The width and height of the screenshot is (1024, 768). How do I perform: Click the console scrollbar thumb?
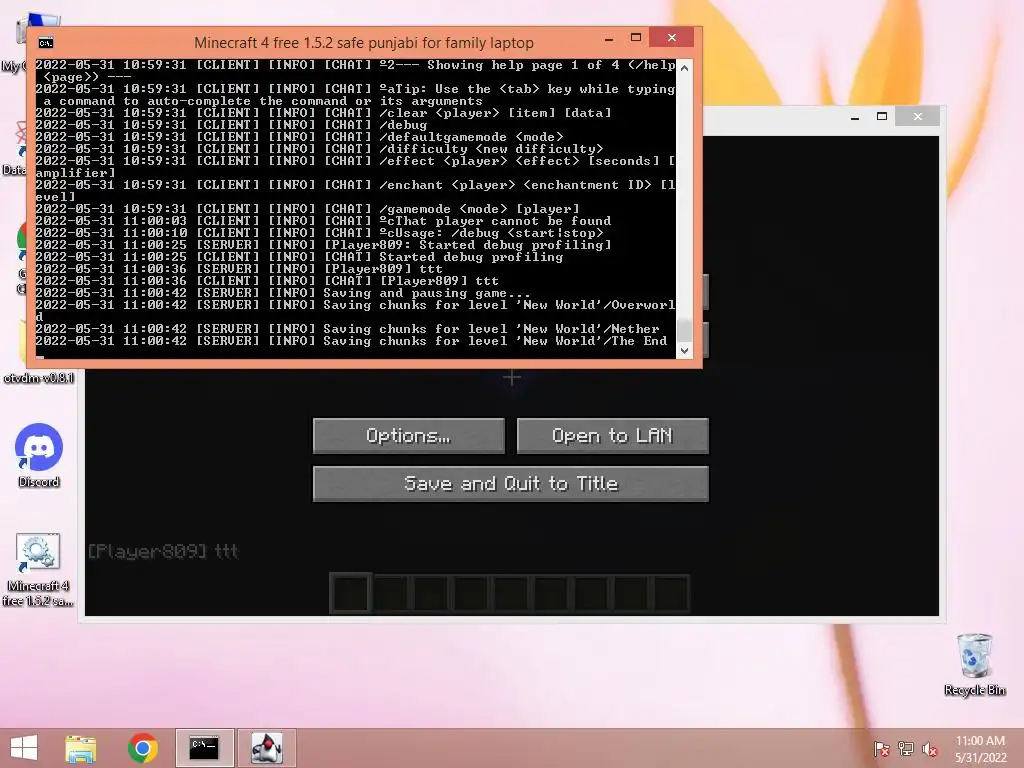point(684,330)
